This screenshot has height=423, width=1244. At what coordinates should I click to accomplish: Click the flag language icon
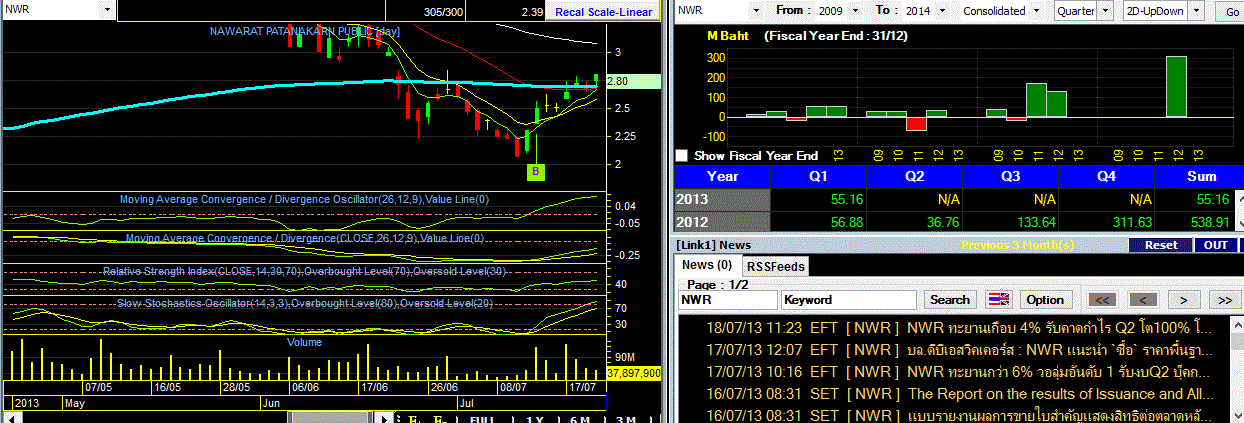pos(999,299)
